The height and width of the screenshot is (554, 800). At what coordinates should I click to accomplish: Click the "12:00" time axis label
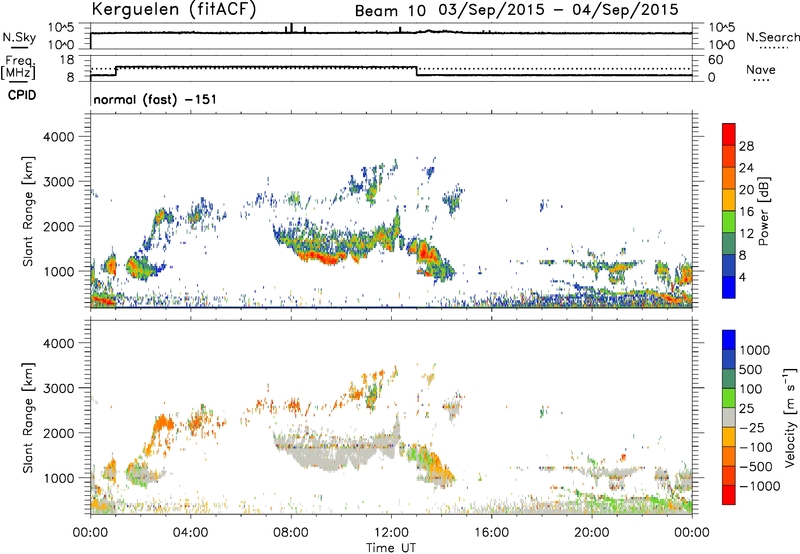click(x=391, y=533)
